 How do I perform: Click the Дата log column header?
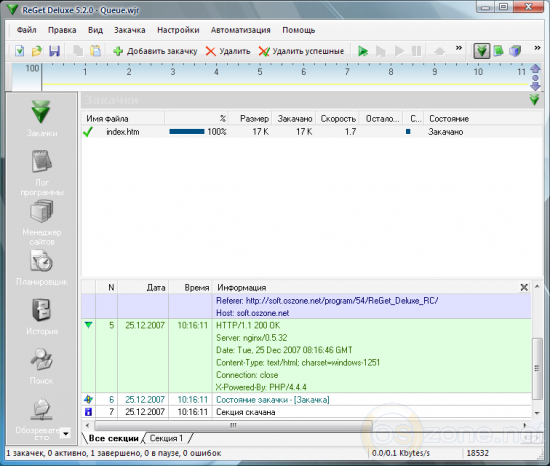(143, 288)
